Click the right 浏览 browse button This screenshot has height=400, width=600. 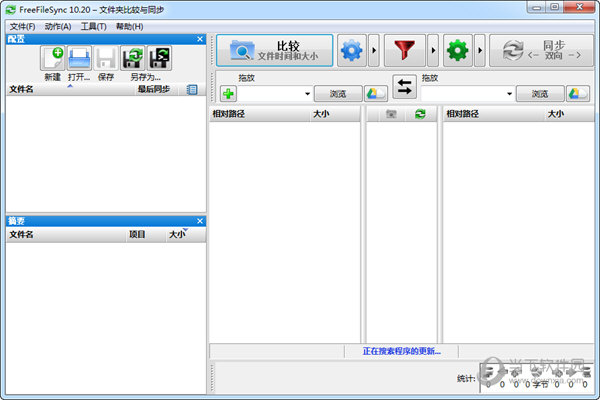pyautogui.click(x=540, y=94)
